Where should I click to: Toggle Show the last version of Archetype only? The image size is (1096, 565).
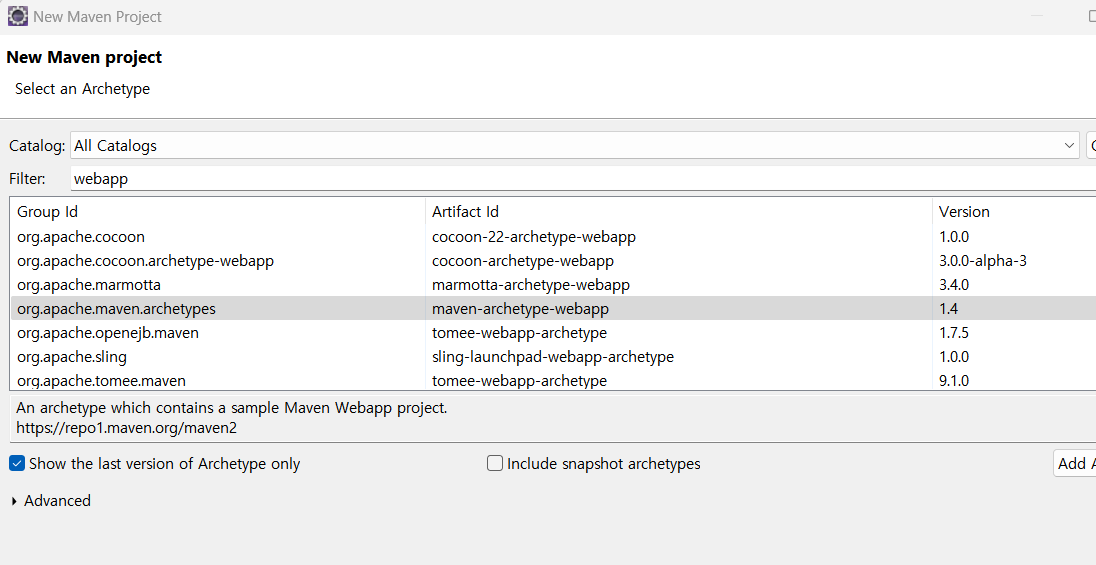coord(17,464)
